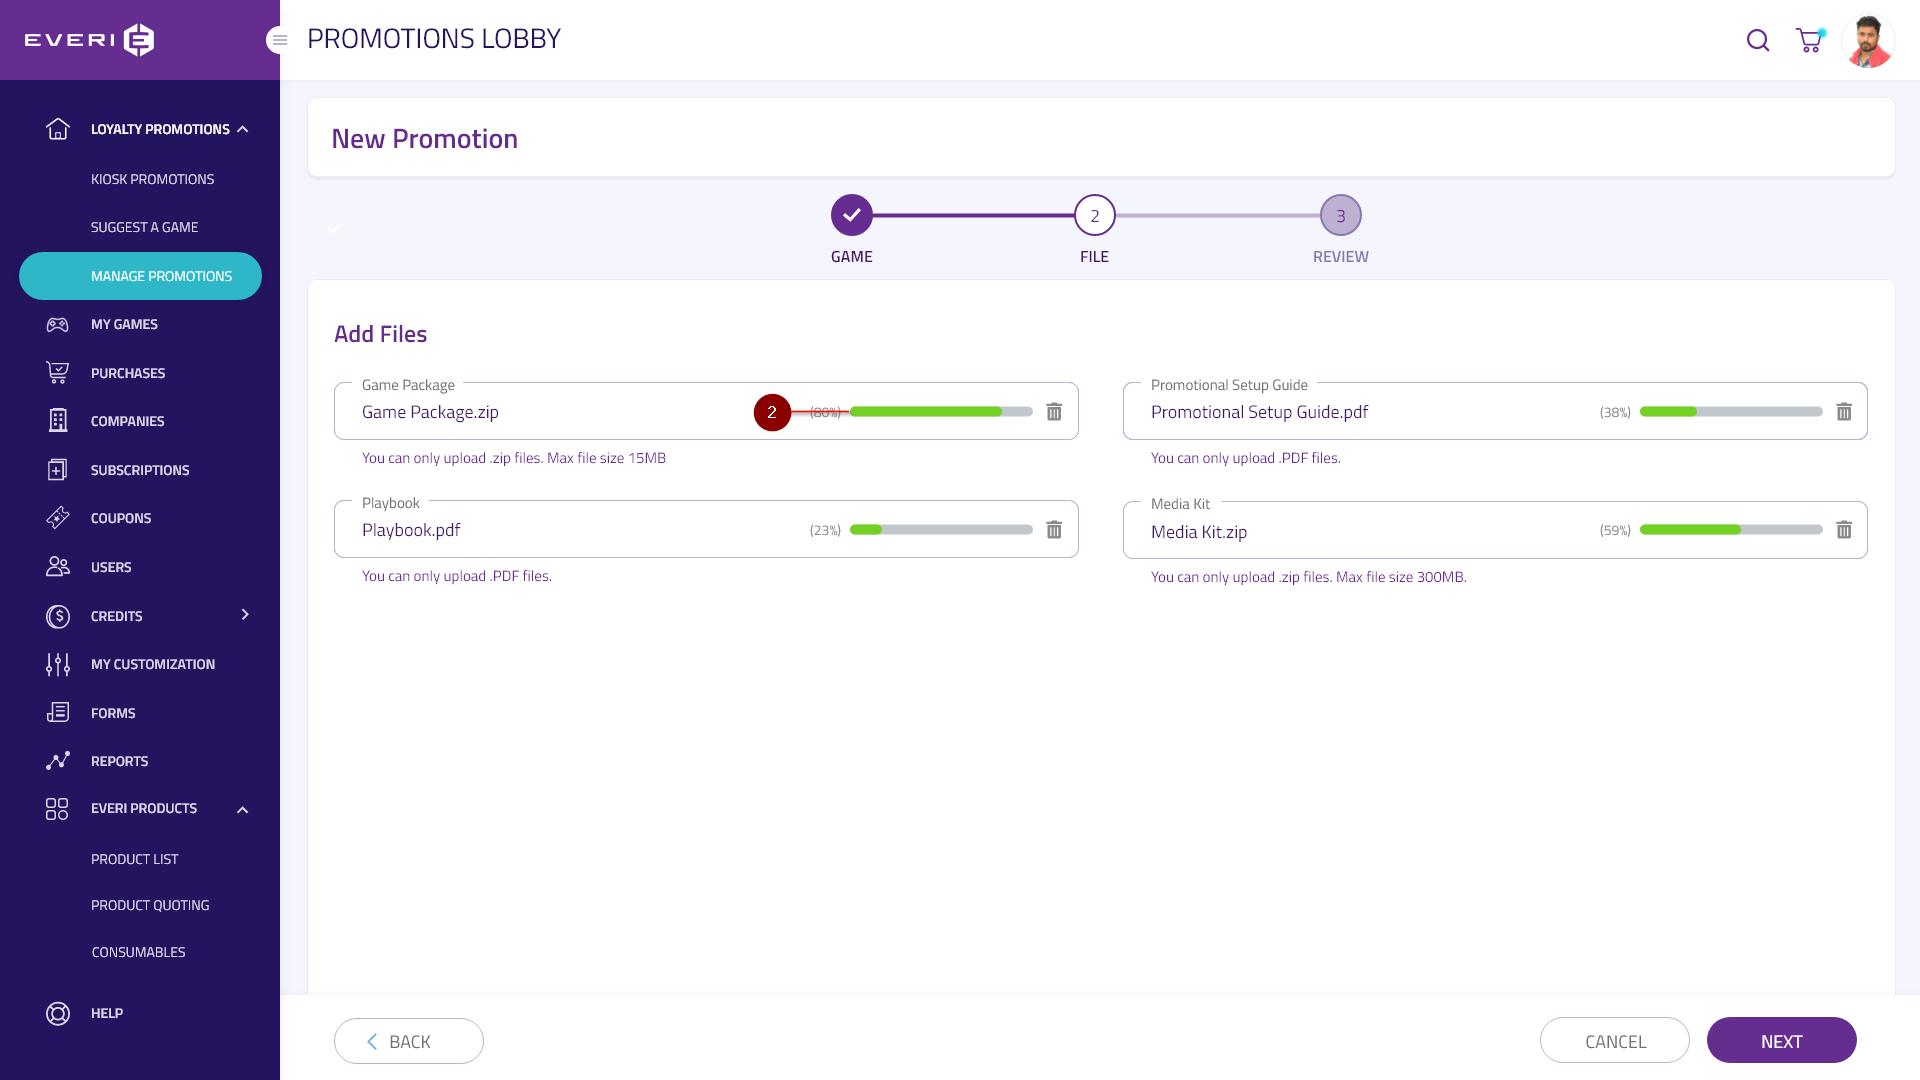This screenshot has height=1080, width=1920.
Task: Trash the Media Kit.zip upload
Action: coord(1844,530)
